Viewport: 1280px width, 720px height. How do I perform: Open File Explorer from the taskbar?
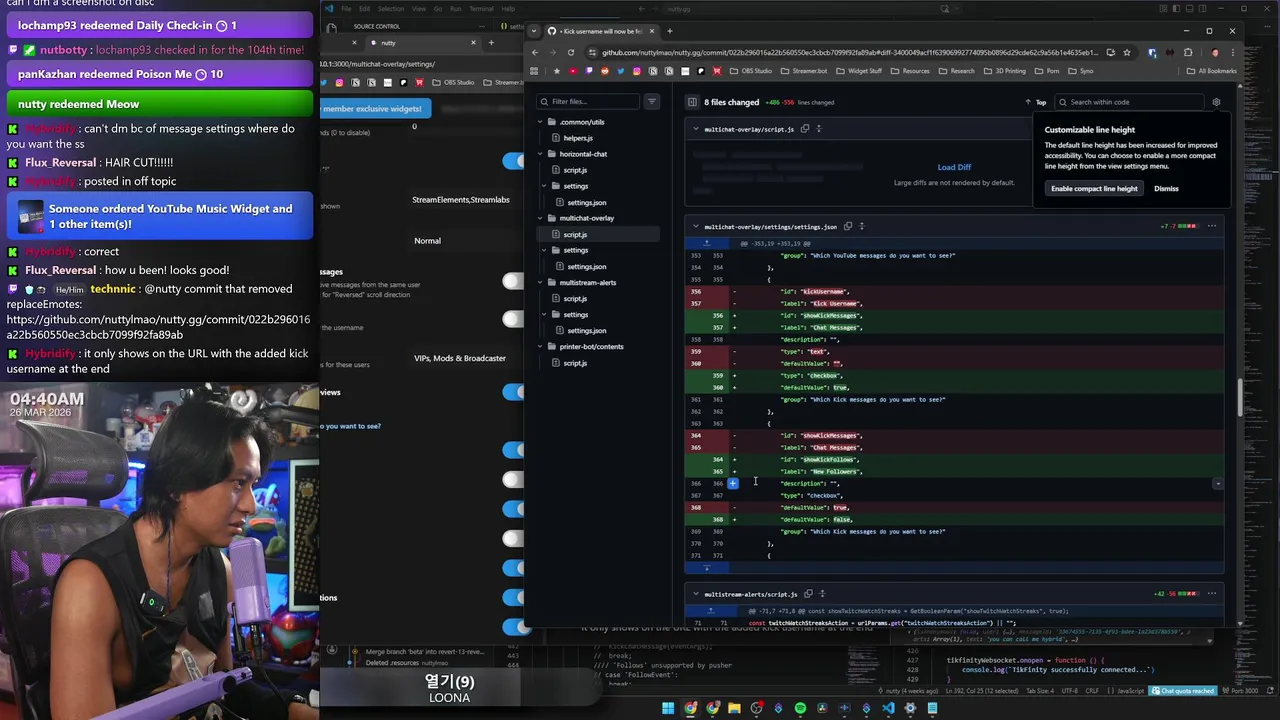point(734,709)
